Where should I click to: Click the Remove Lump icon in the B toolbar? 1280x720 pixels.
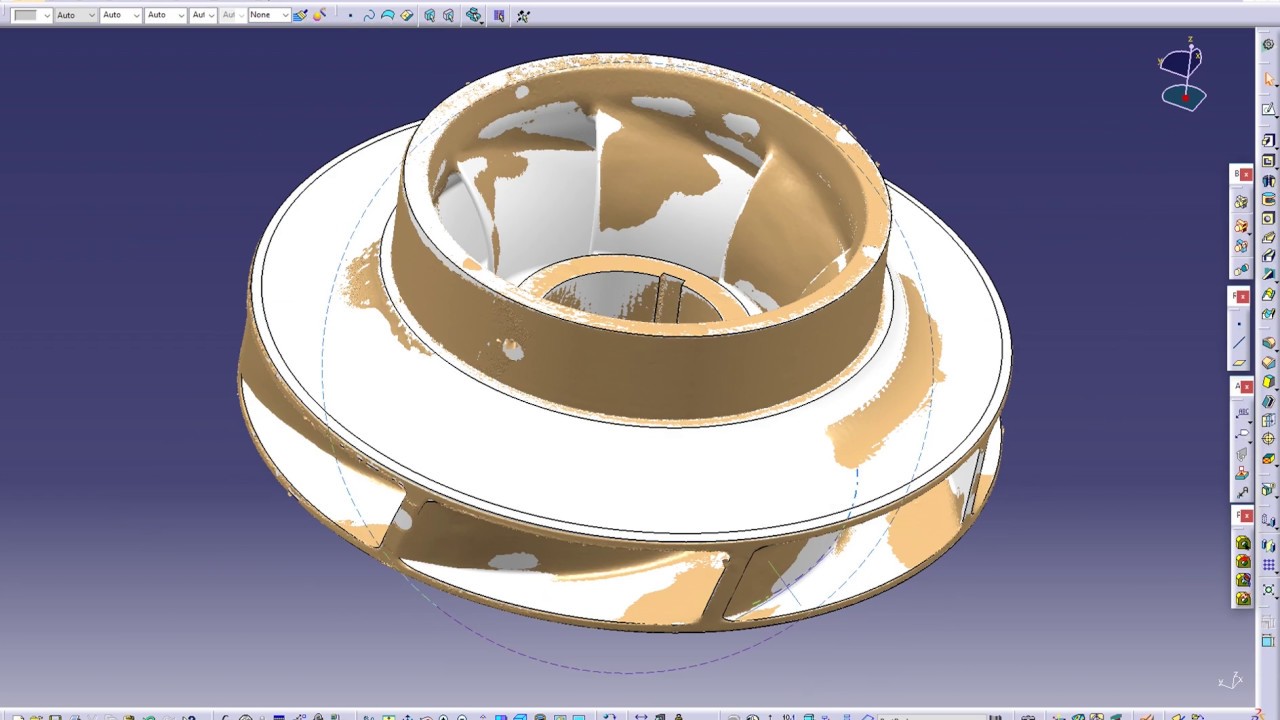click(x=1240, y=269)
